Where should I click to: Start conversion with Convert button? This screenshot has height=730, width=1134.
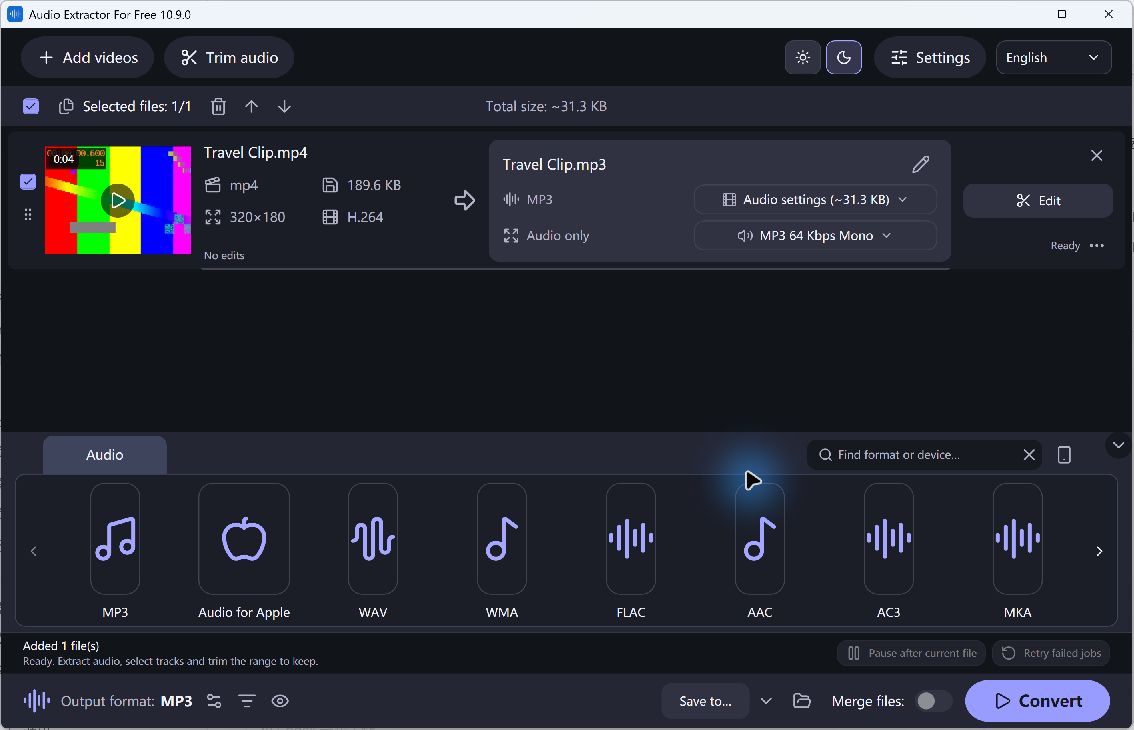[1037, 701]
